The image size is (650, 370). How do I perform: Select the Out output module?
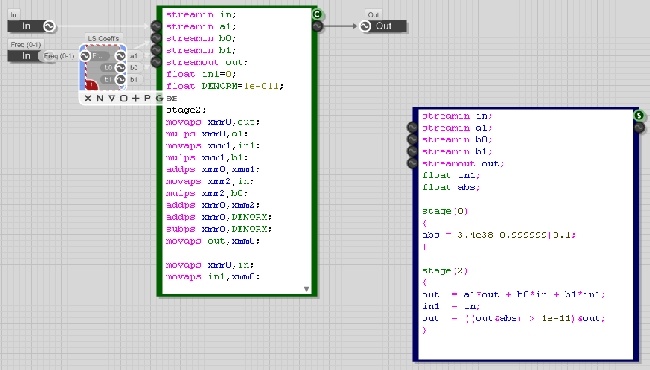383,26
